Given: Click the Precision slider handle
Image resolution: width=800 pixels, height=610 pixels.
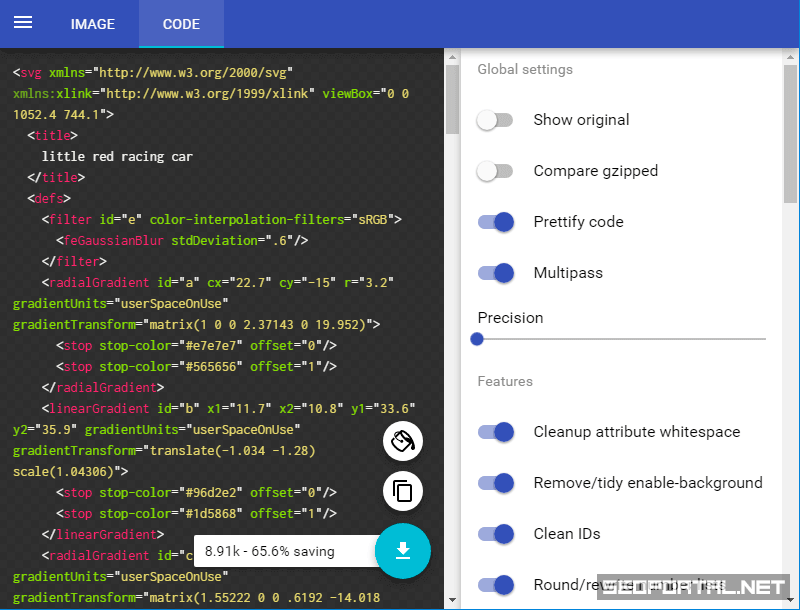Looking at the screenshot, I should coord(477,339).
